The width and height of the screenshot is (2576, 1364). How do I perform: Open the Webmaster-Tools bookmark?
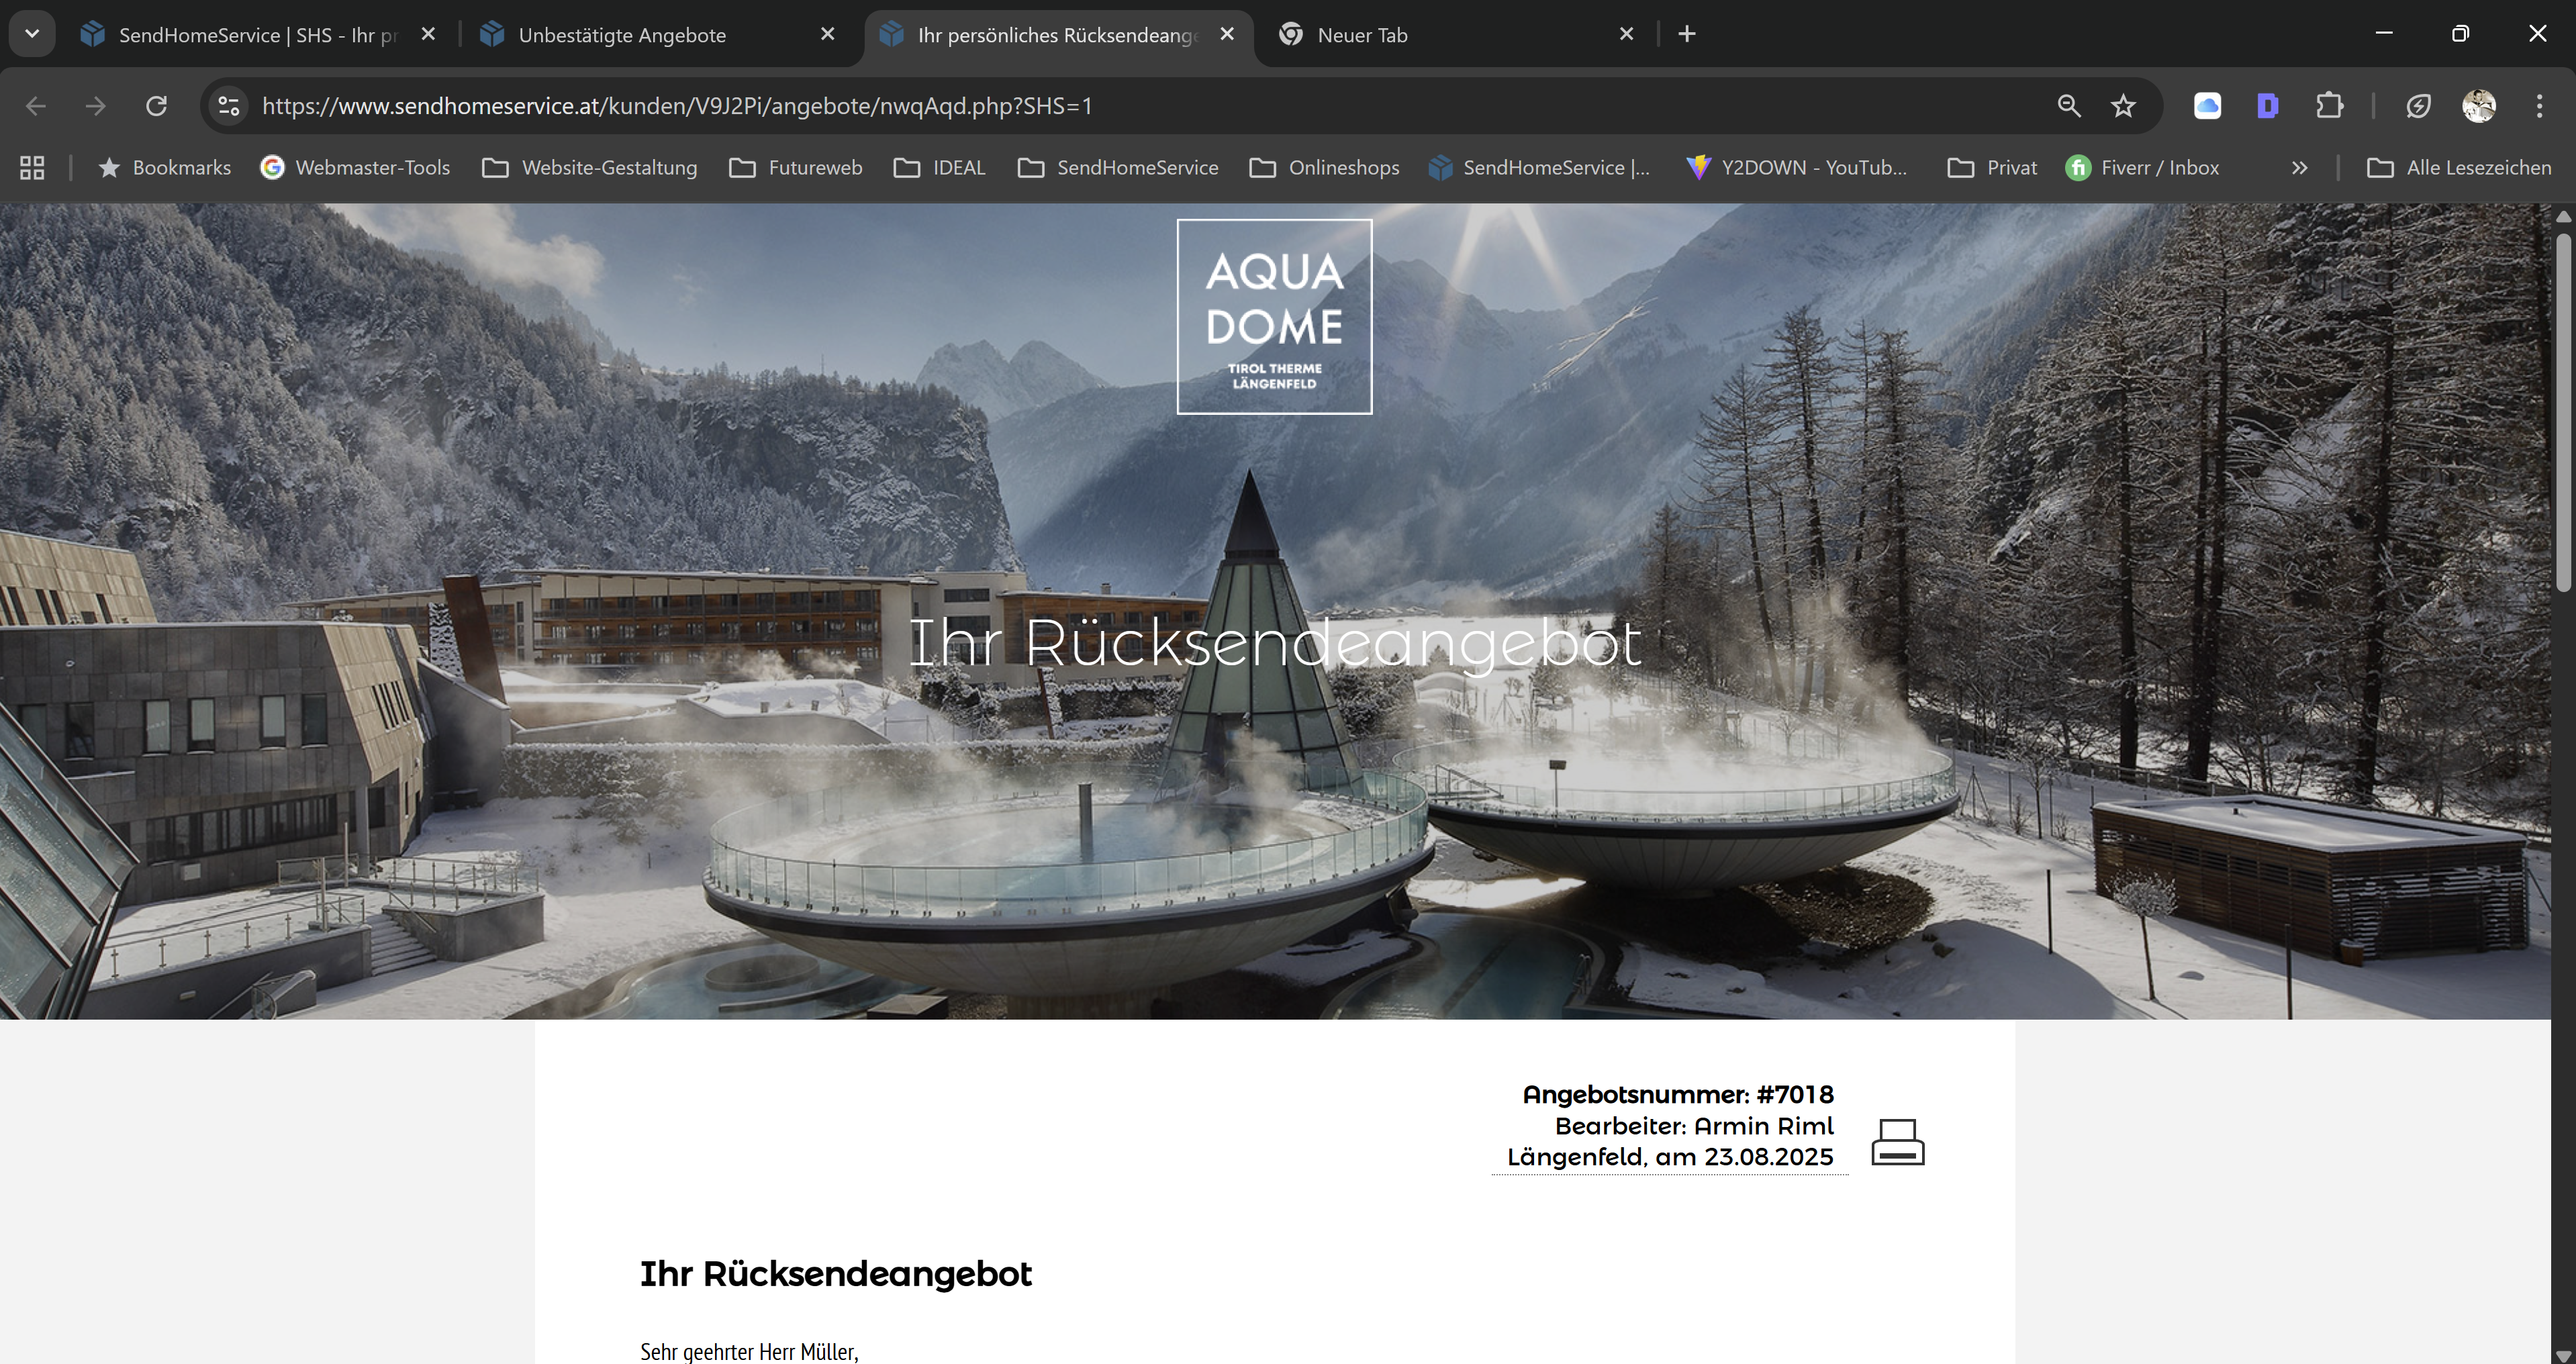click(x=356, y=168)
